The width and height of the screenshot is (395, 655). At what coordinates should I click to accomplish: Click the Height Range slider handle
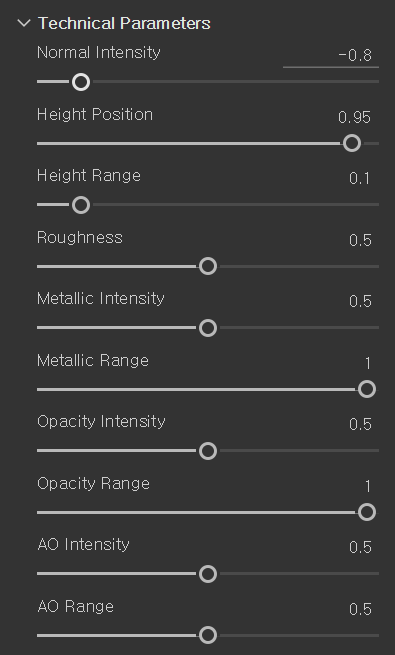coord(81,205)
